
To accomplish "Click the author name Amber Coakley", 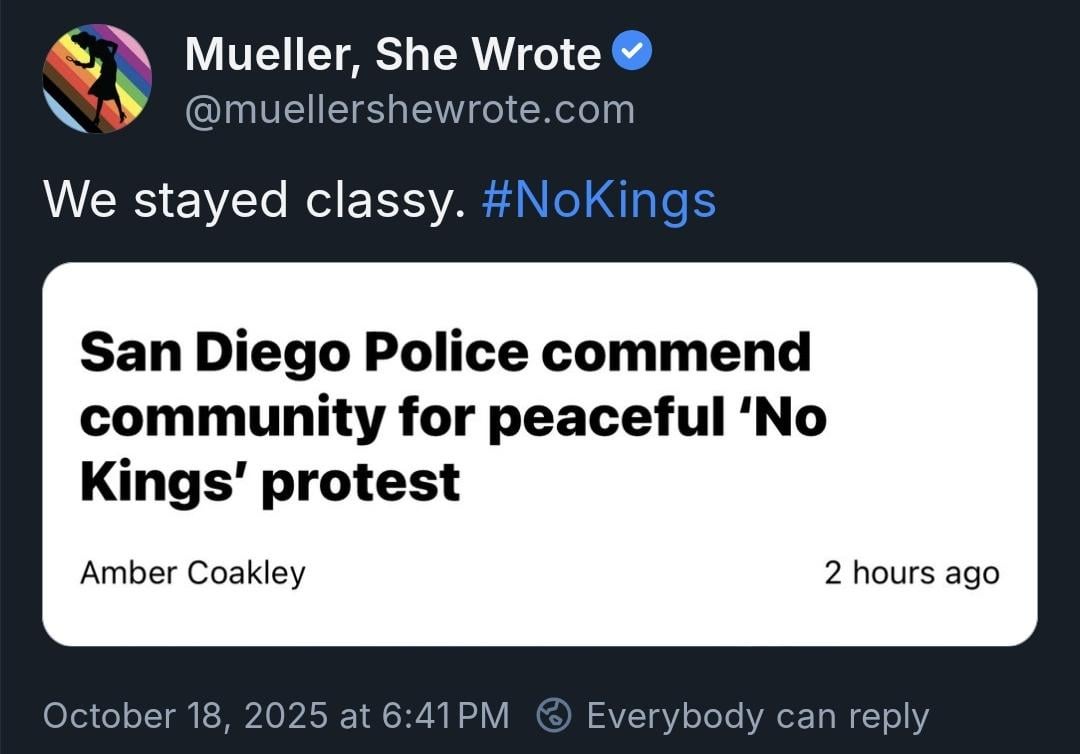I will coord(193,573).
